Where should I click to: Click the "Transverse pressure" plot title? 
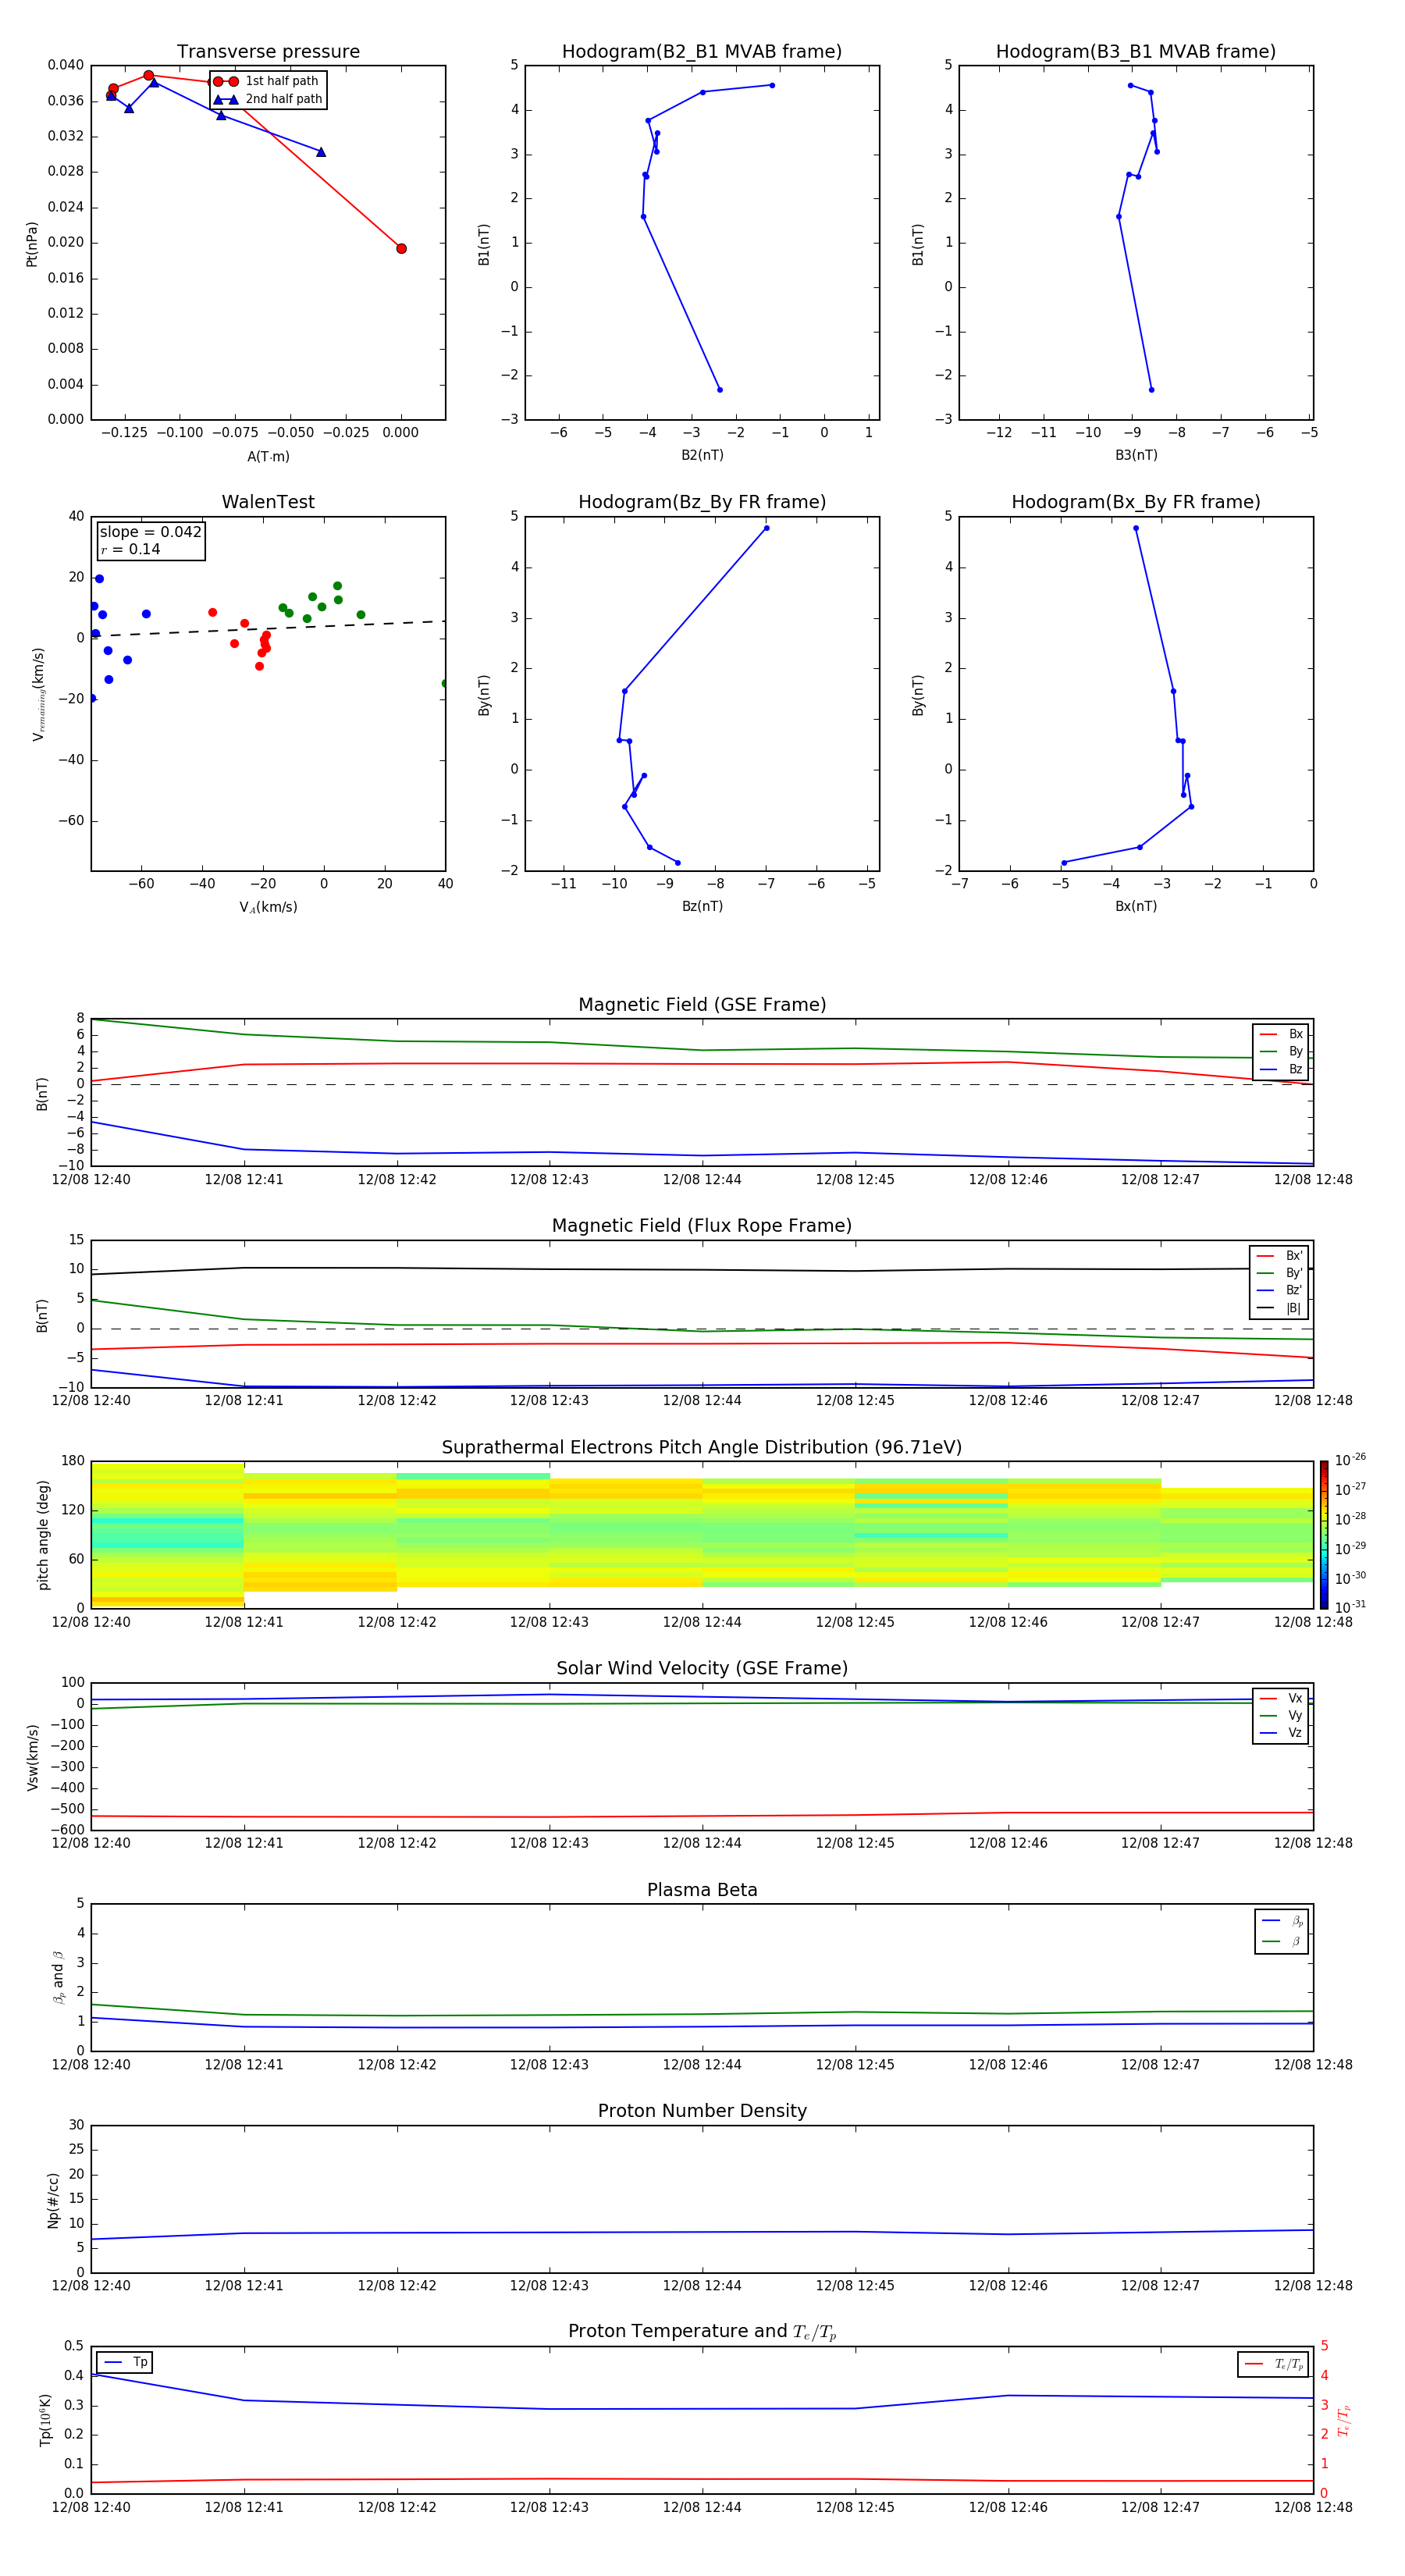[x=268, y=52]
